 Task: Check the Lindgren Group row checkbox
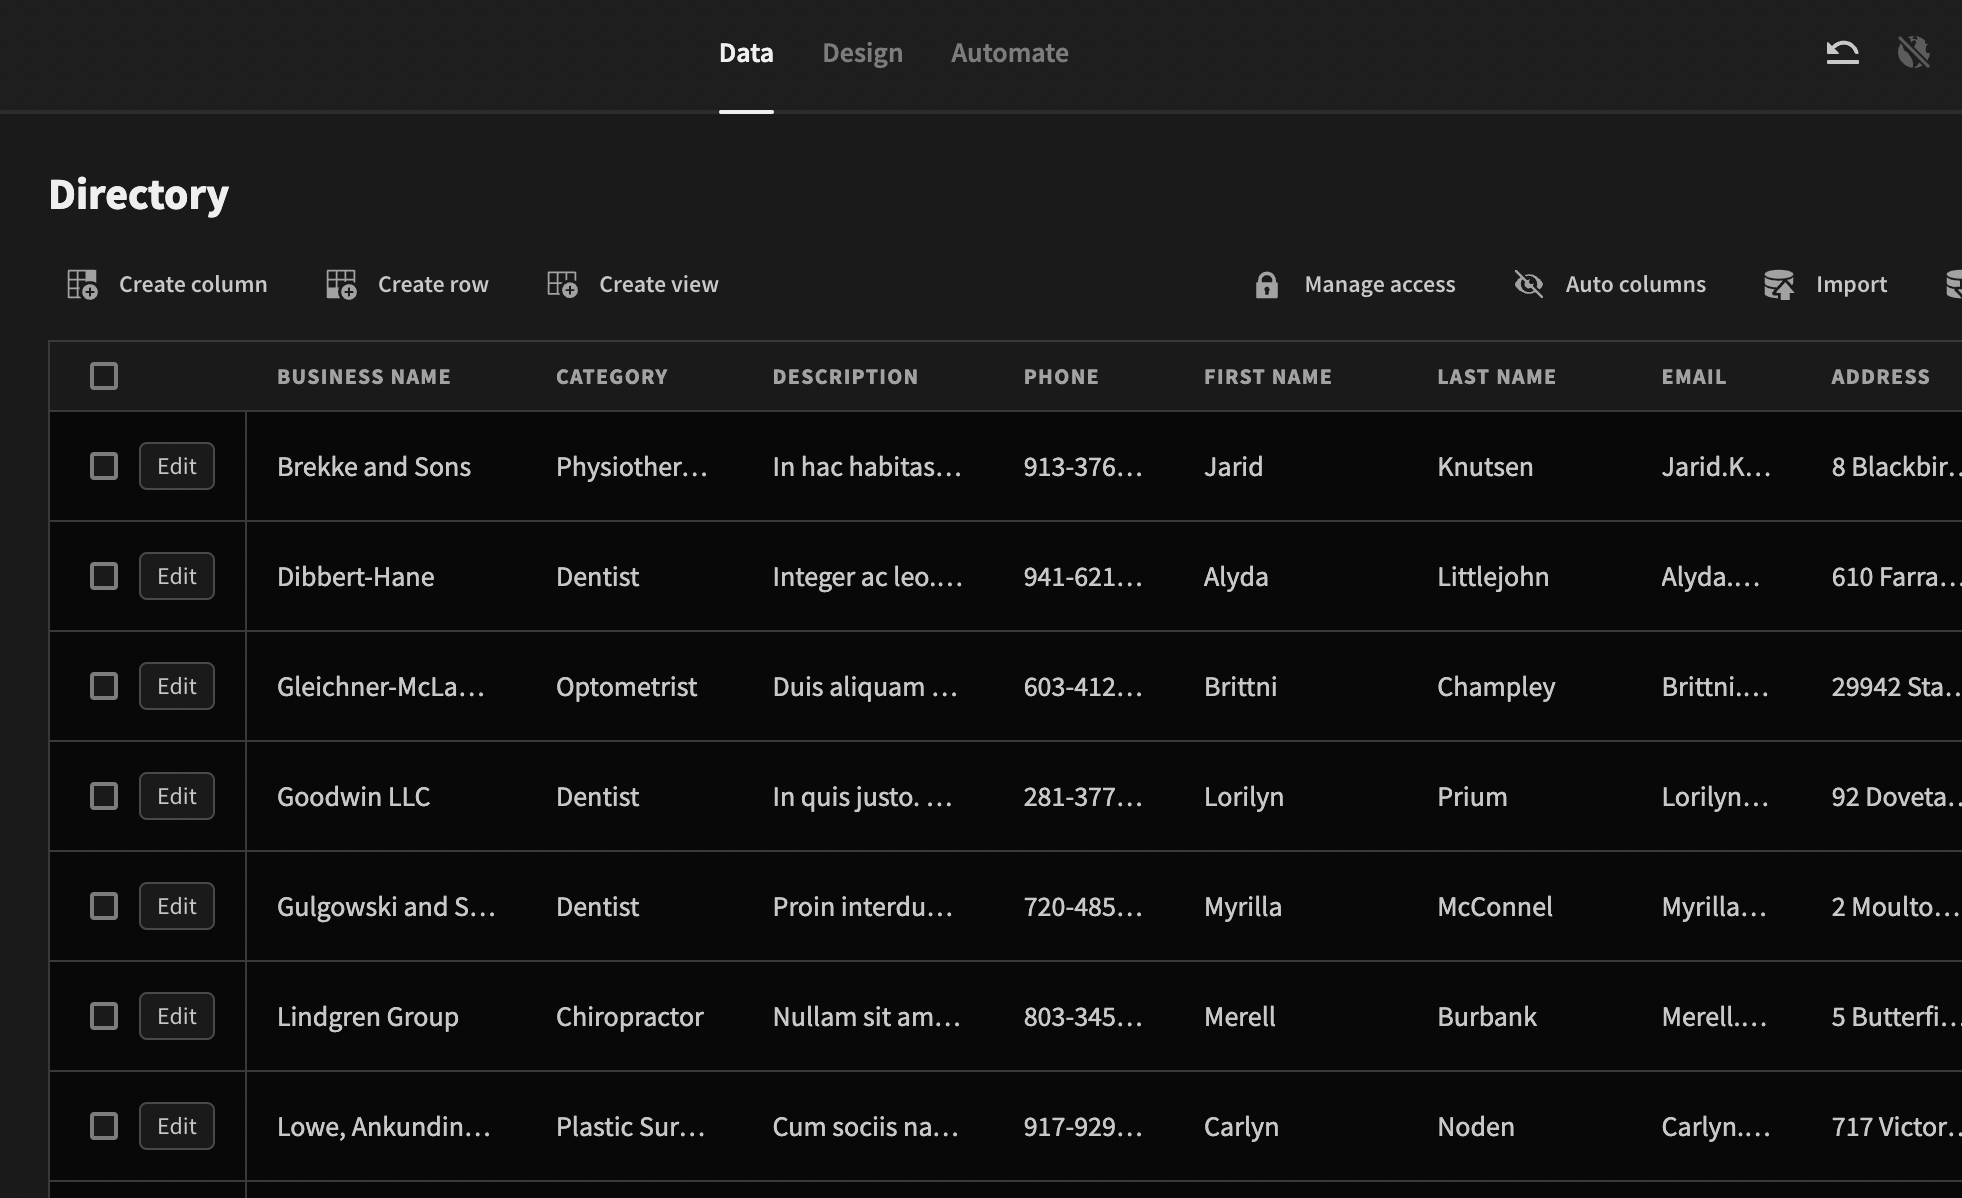click(x=104, y=1016)
